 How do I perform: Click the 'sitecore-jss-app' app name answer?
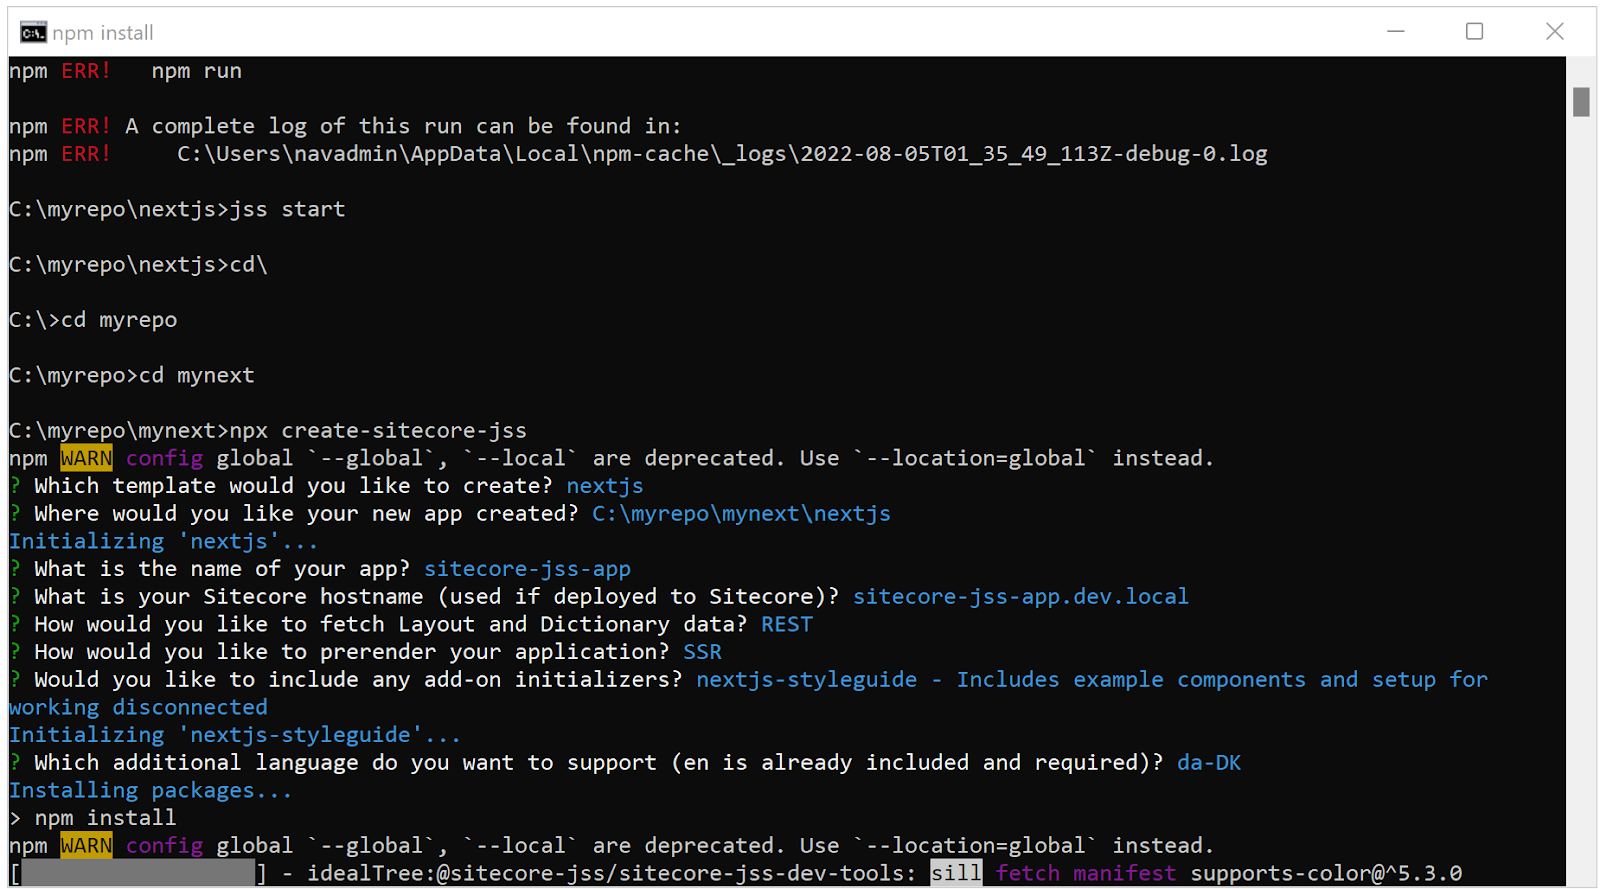527,569
